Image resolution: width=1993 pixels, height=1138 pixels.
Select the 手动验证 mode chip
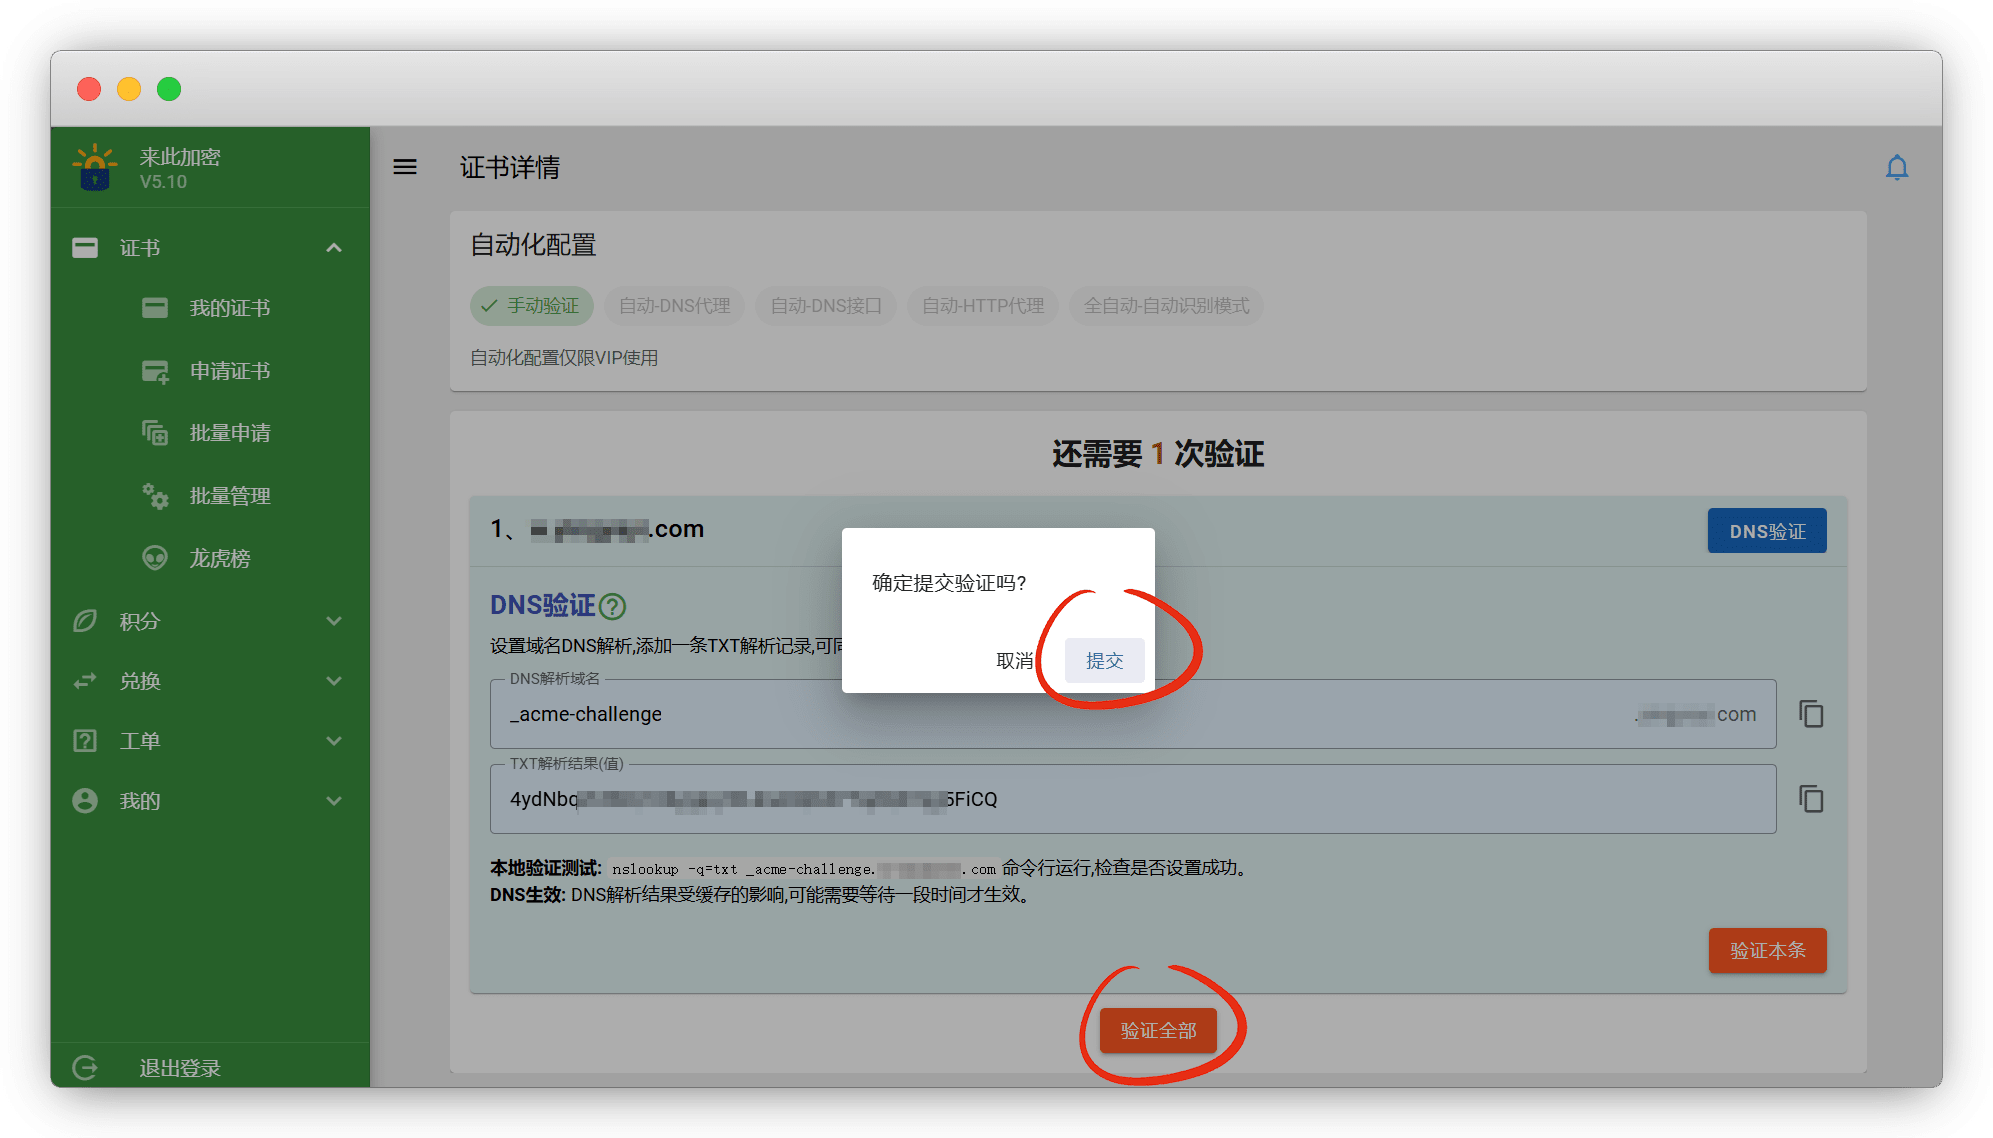coord(531,306)
